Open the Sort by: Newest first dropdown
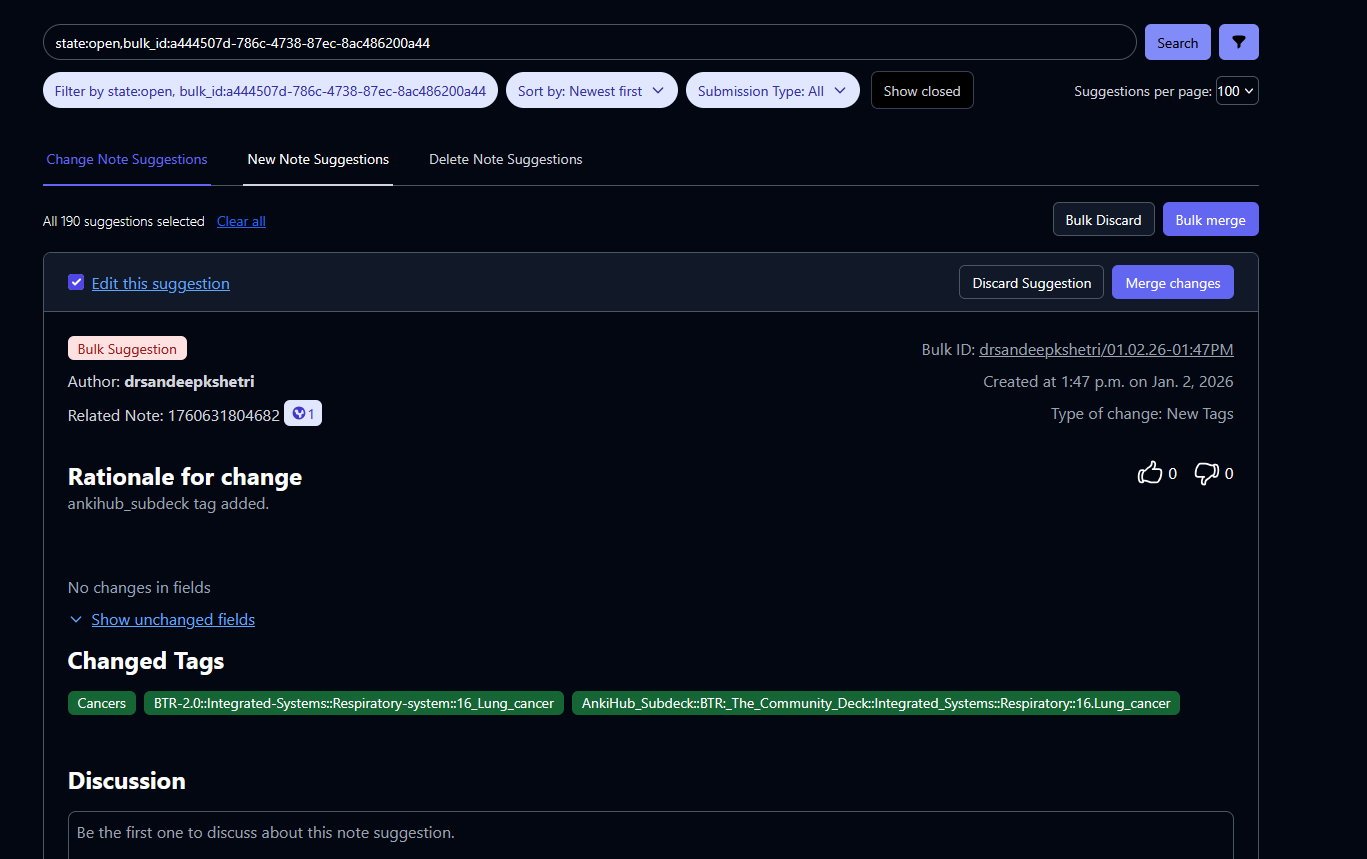The height and width of the screenshot is (859, 1367). tap(591, 91)
